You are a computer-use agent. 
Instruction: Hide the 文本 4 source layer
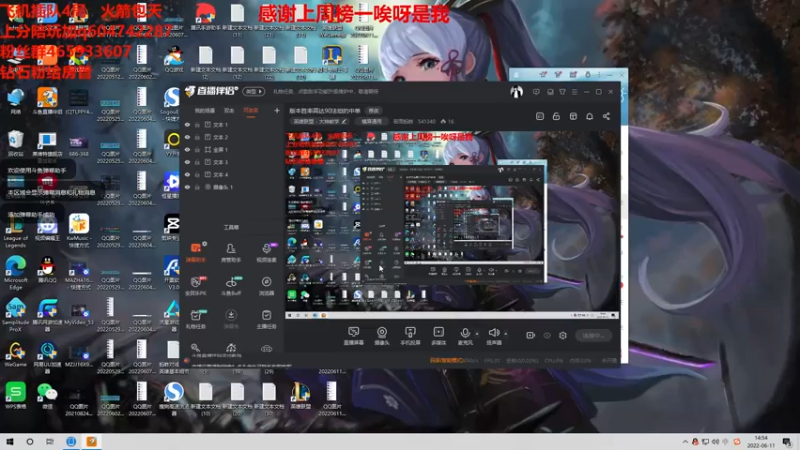pyautogui.click(x=187, y=174)
